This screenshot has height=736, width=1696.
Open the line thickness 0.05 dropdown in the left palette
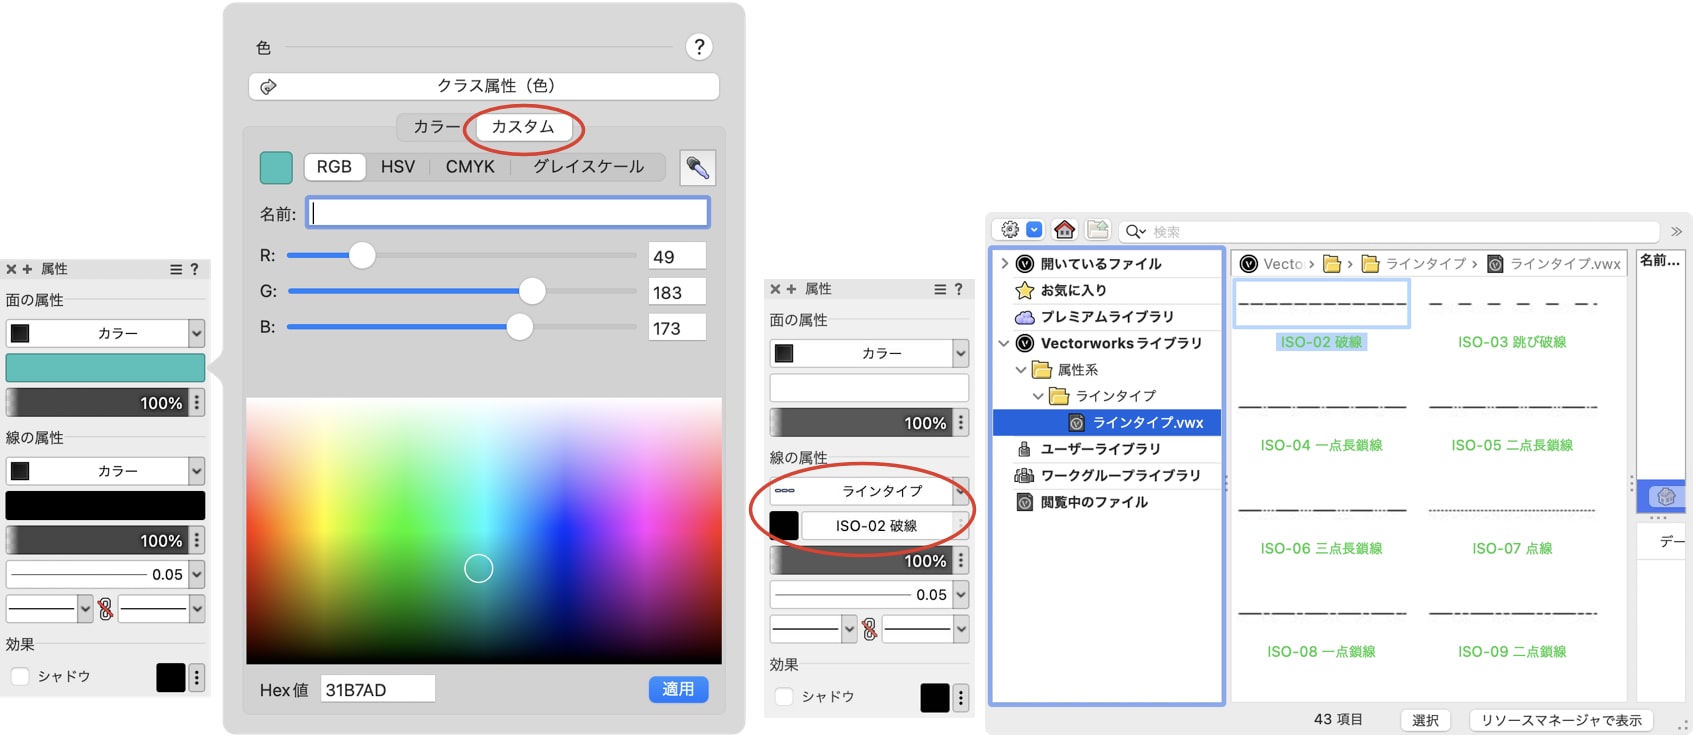[x=105, y=575]
